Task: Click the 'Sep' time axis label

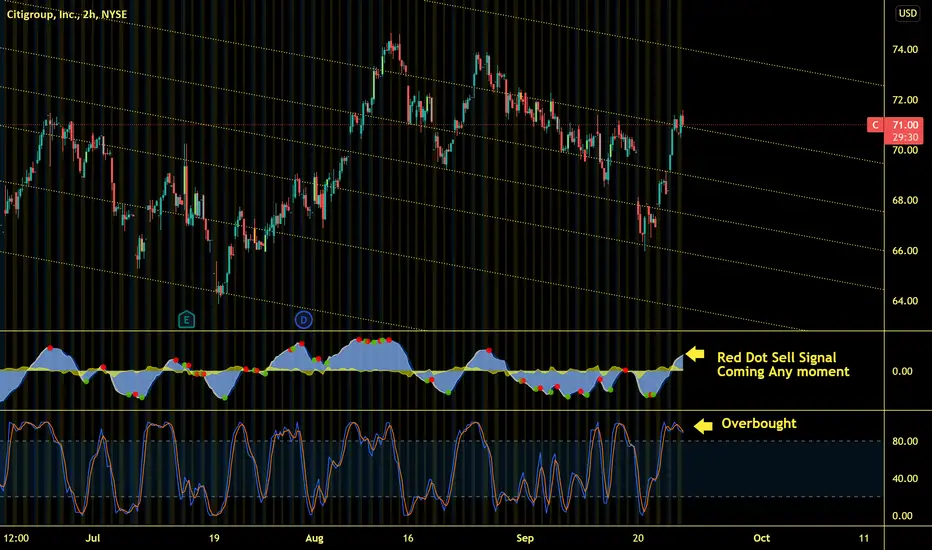Action: [x=525, y=538]
